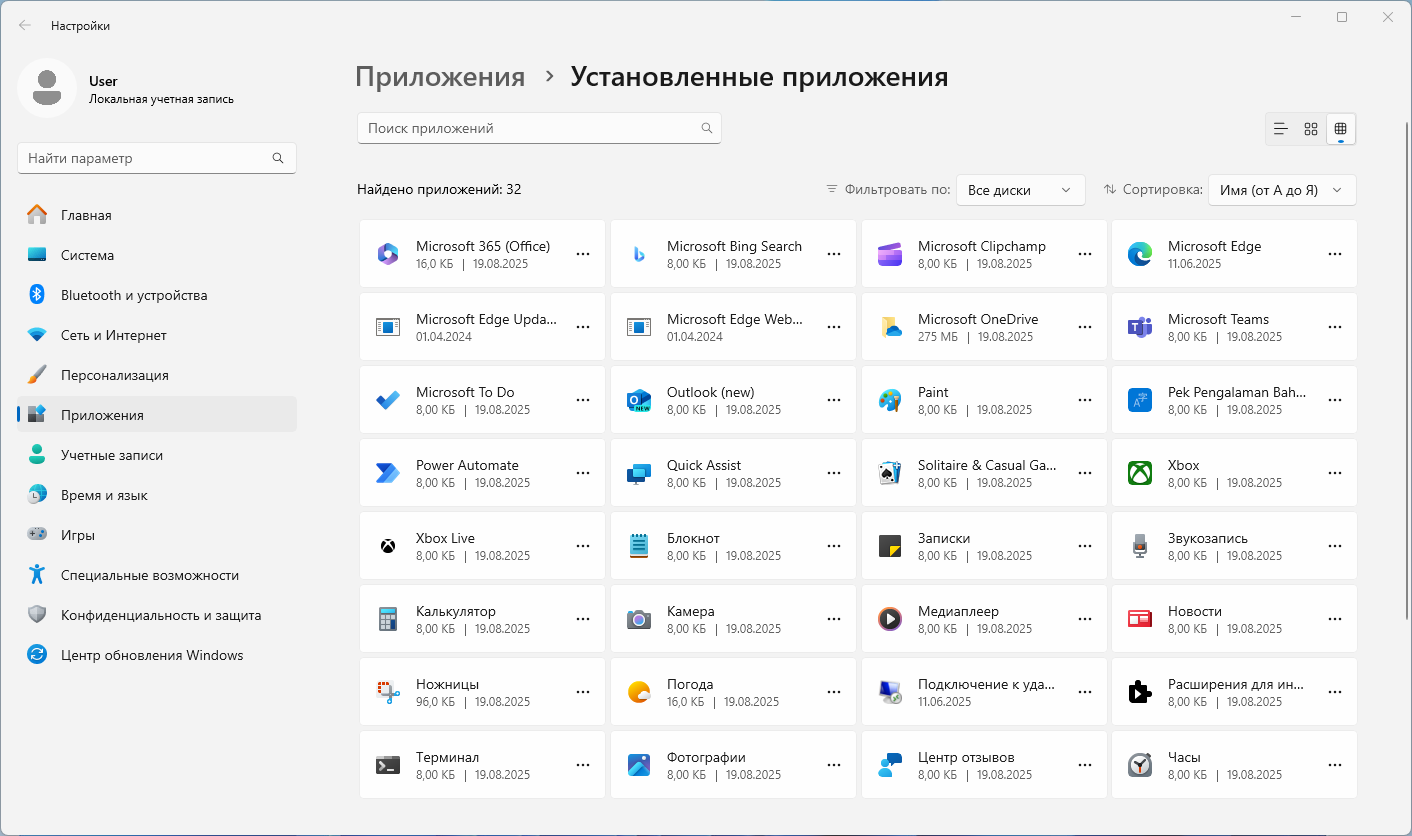1412x836 pixels.
Task: Click the Погода weather icon
Action: pos(639,692)
